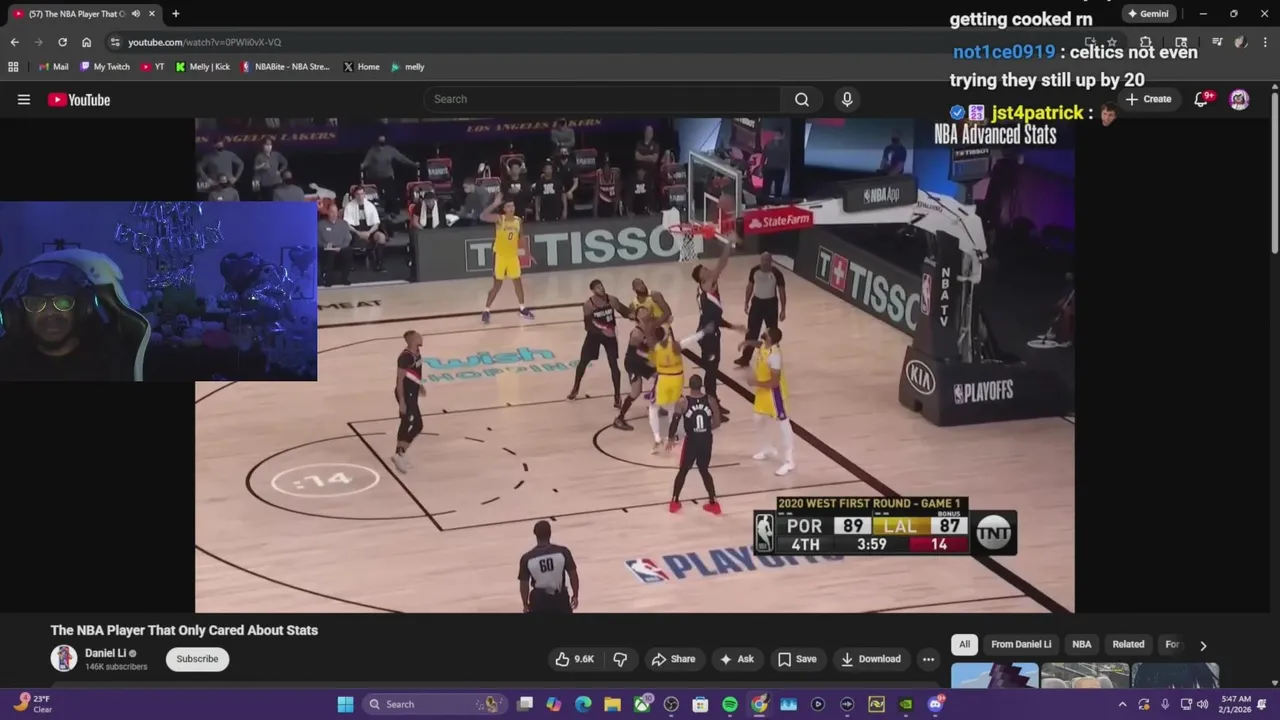This screenshot has width=1280, height=720.
Task: Open the Ask feature
Action: (736, 659)
